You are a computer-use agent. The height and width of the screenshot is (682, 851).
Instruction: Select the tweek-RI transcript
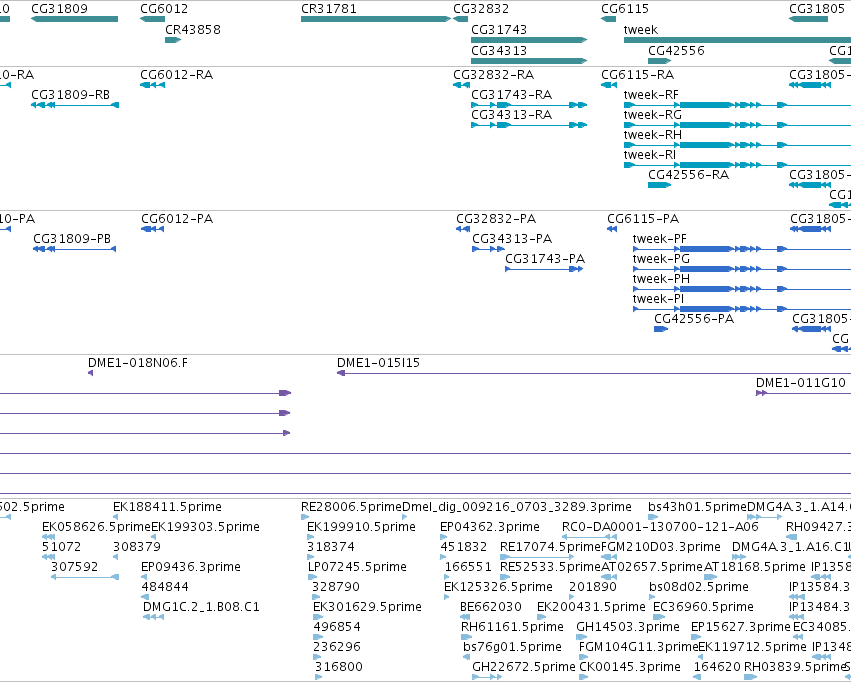[738, 165]
